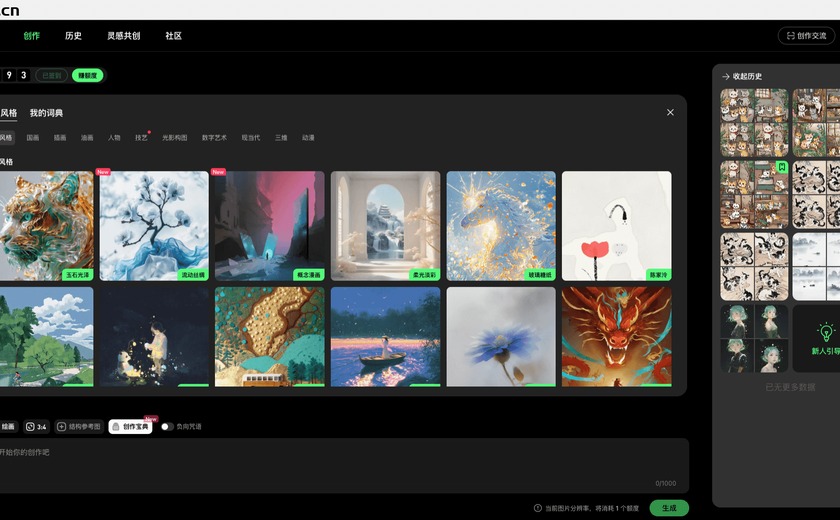
Task: Add a 结构参考图 reference image
Action: 79,427
